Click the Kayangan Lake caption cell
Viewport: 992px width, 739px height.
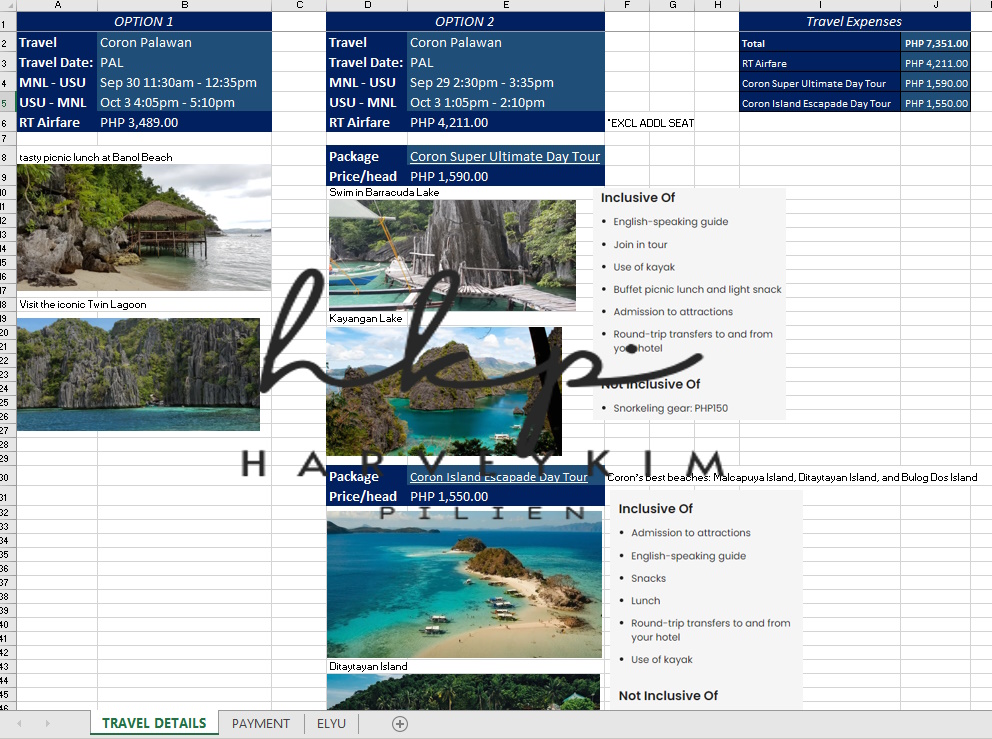tap(366, 318)
